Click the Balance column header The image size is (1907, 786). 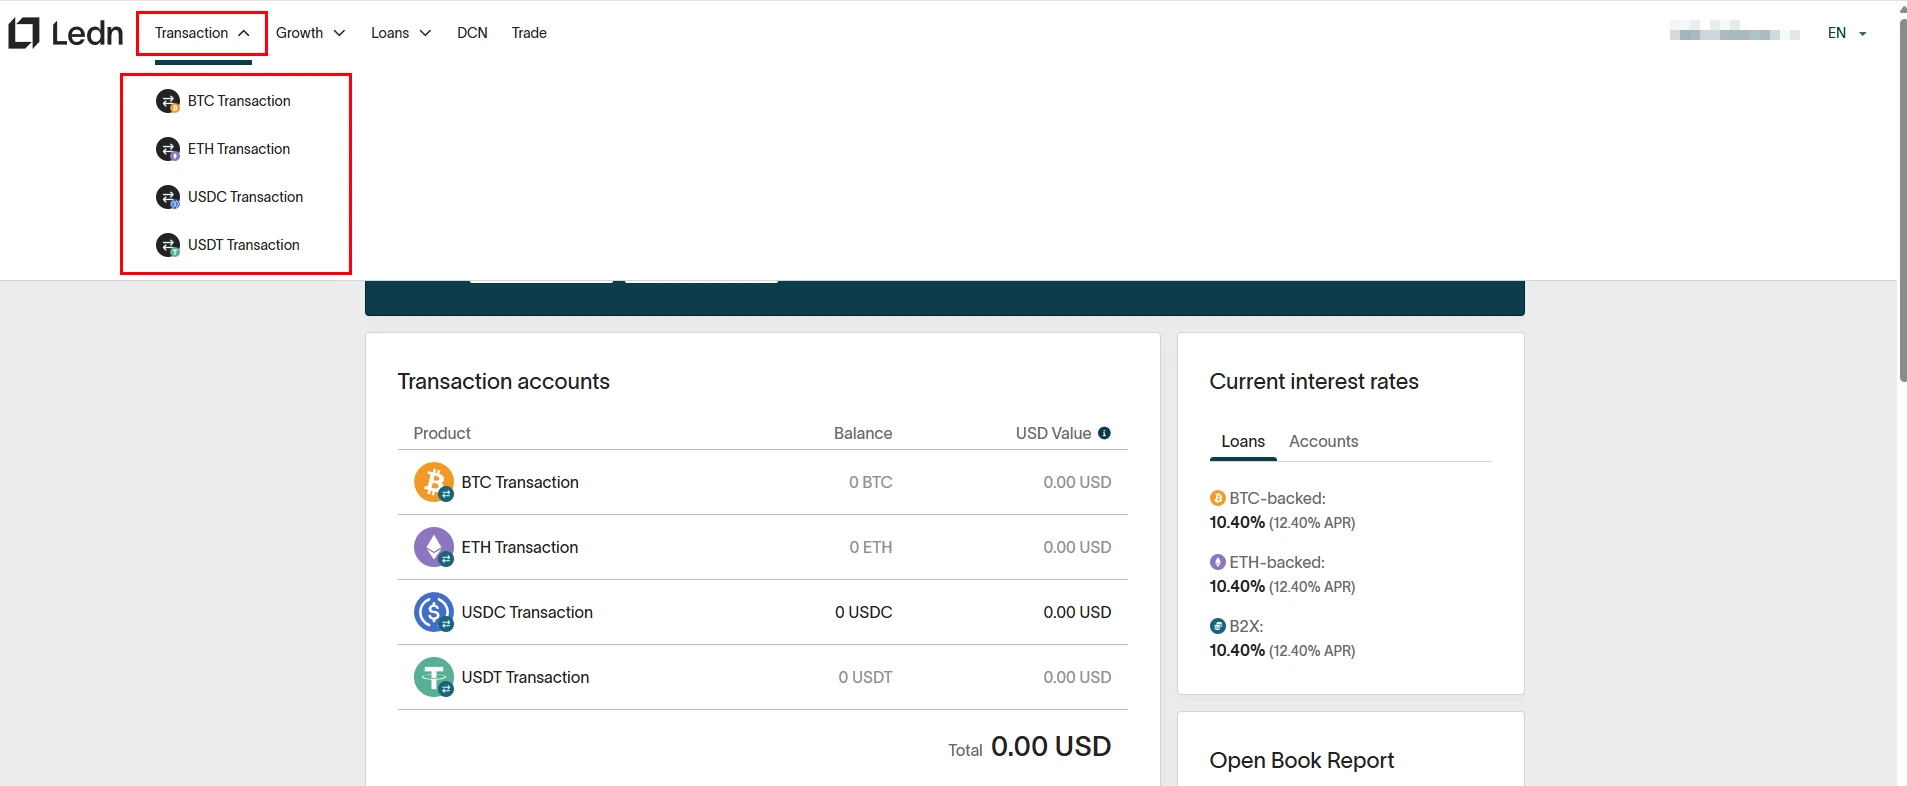863,433
